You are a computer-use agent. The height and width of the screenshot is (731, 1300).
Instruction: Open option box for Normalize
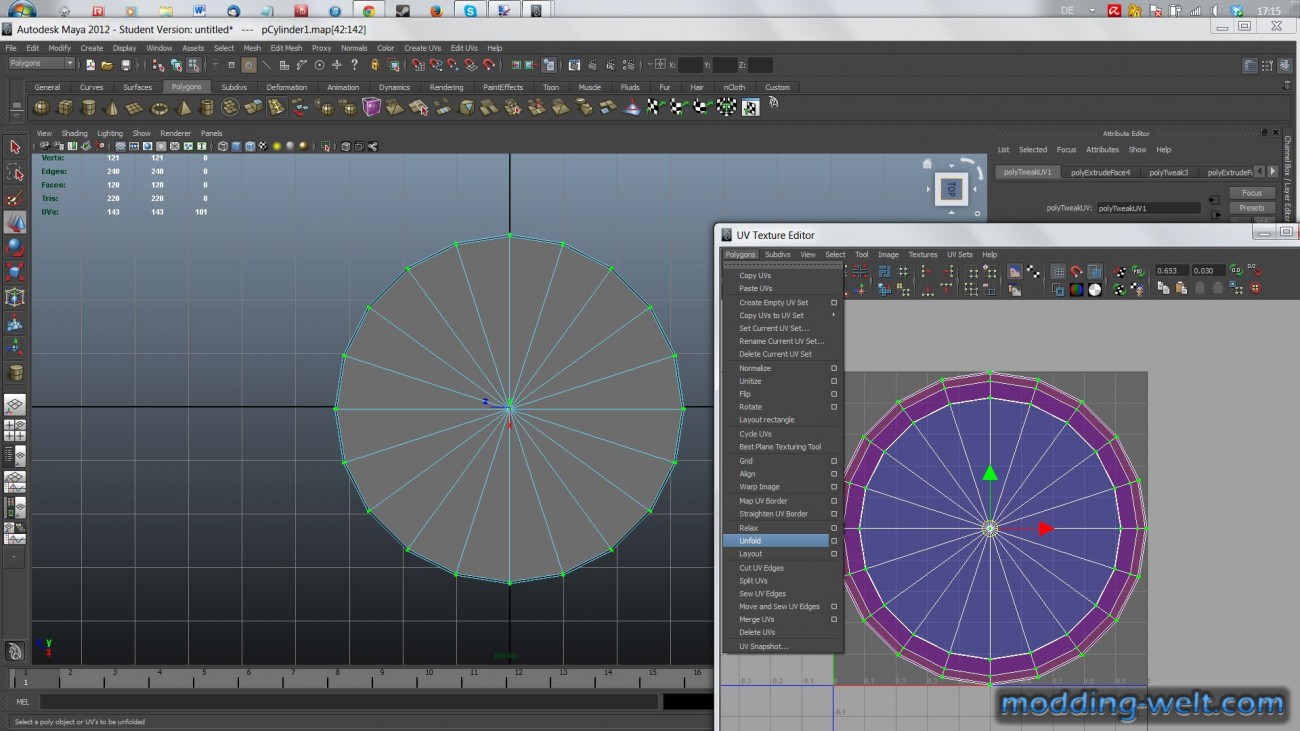[834, 368]
